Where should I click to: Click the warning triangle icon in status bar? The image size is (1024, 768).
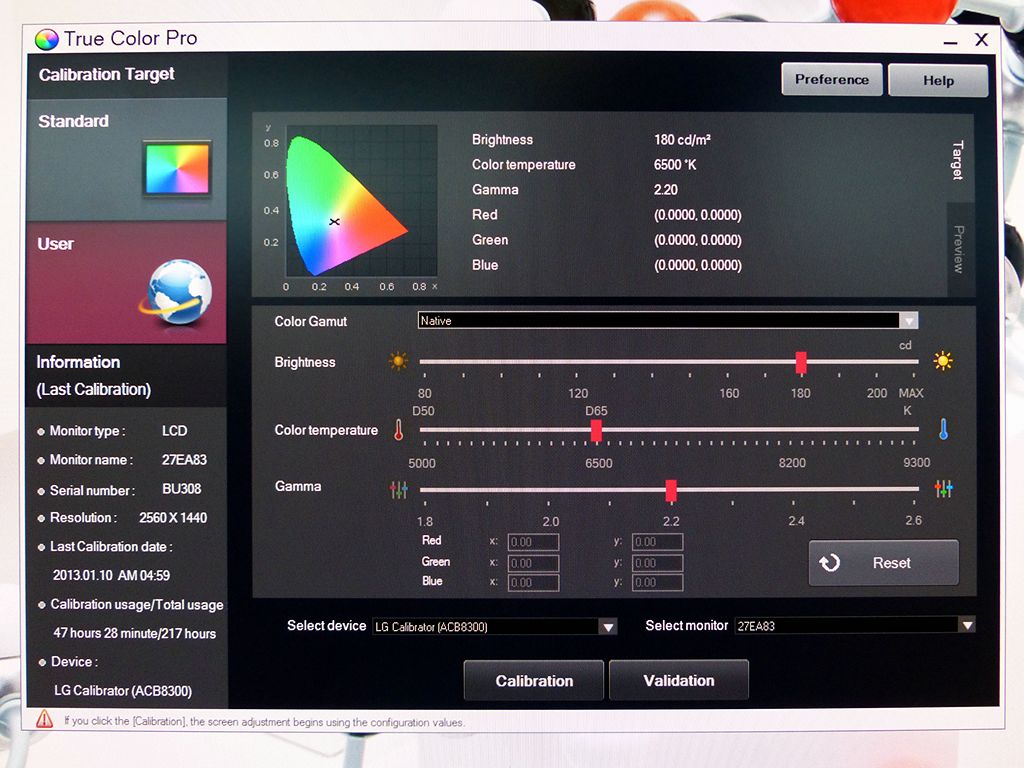click(44, 719)
